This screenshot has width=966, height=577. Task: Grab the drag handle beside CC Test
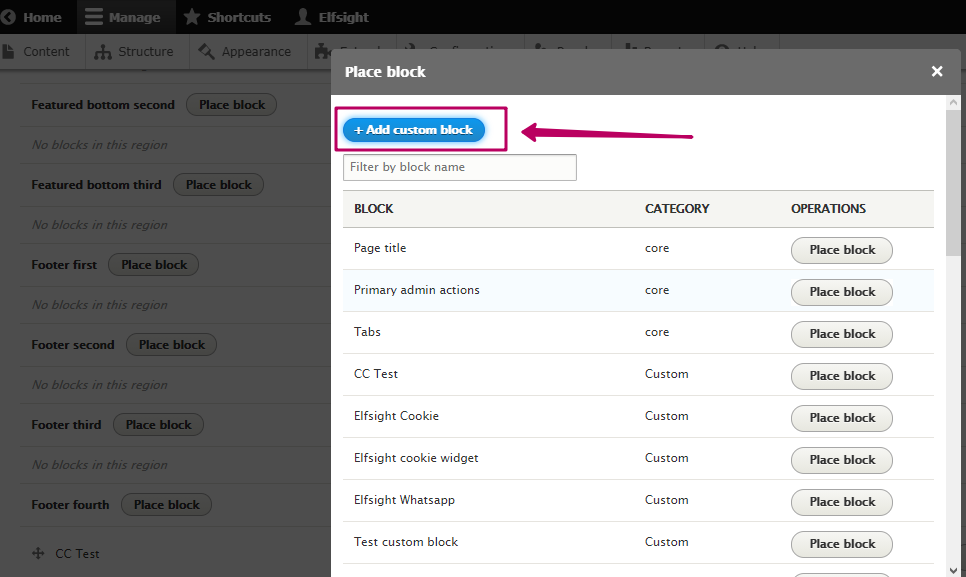(38, 554)
